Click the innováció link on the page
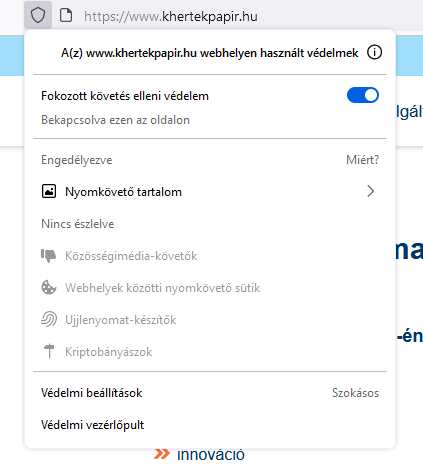 pos(211,456)
